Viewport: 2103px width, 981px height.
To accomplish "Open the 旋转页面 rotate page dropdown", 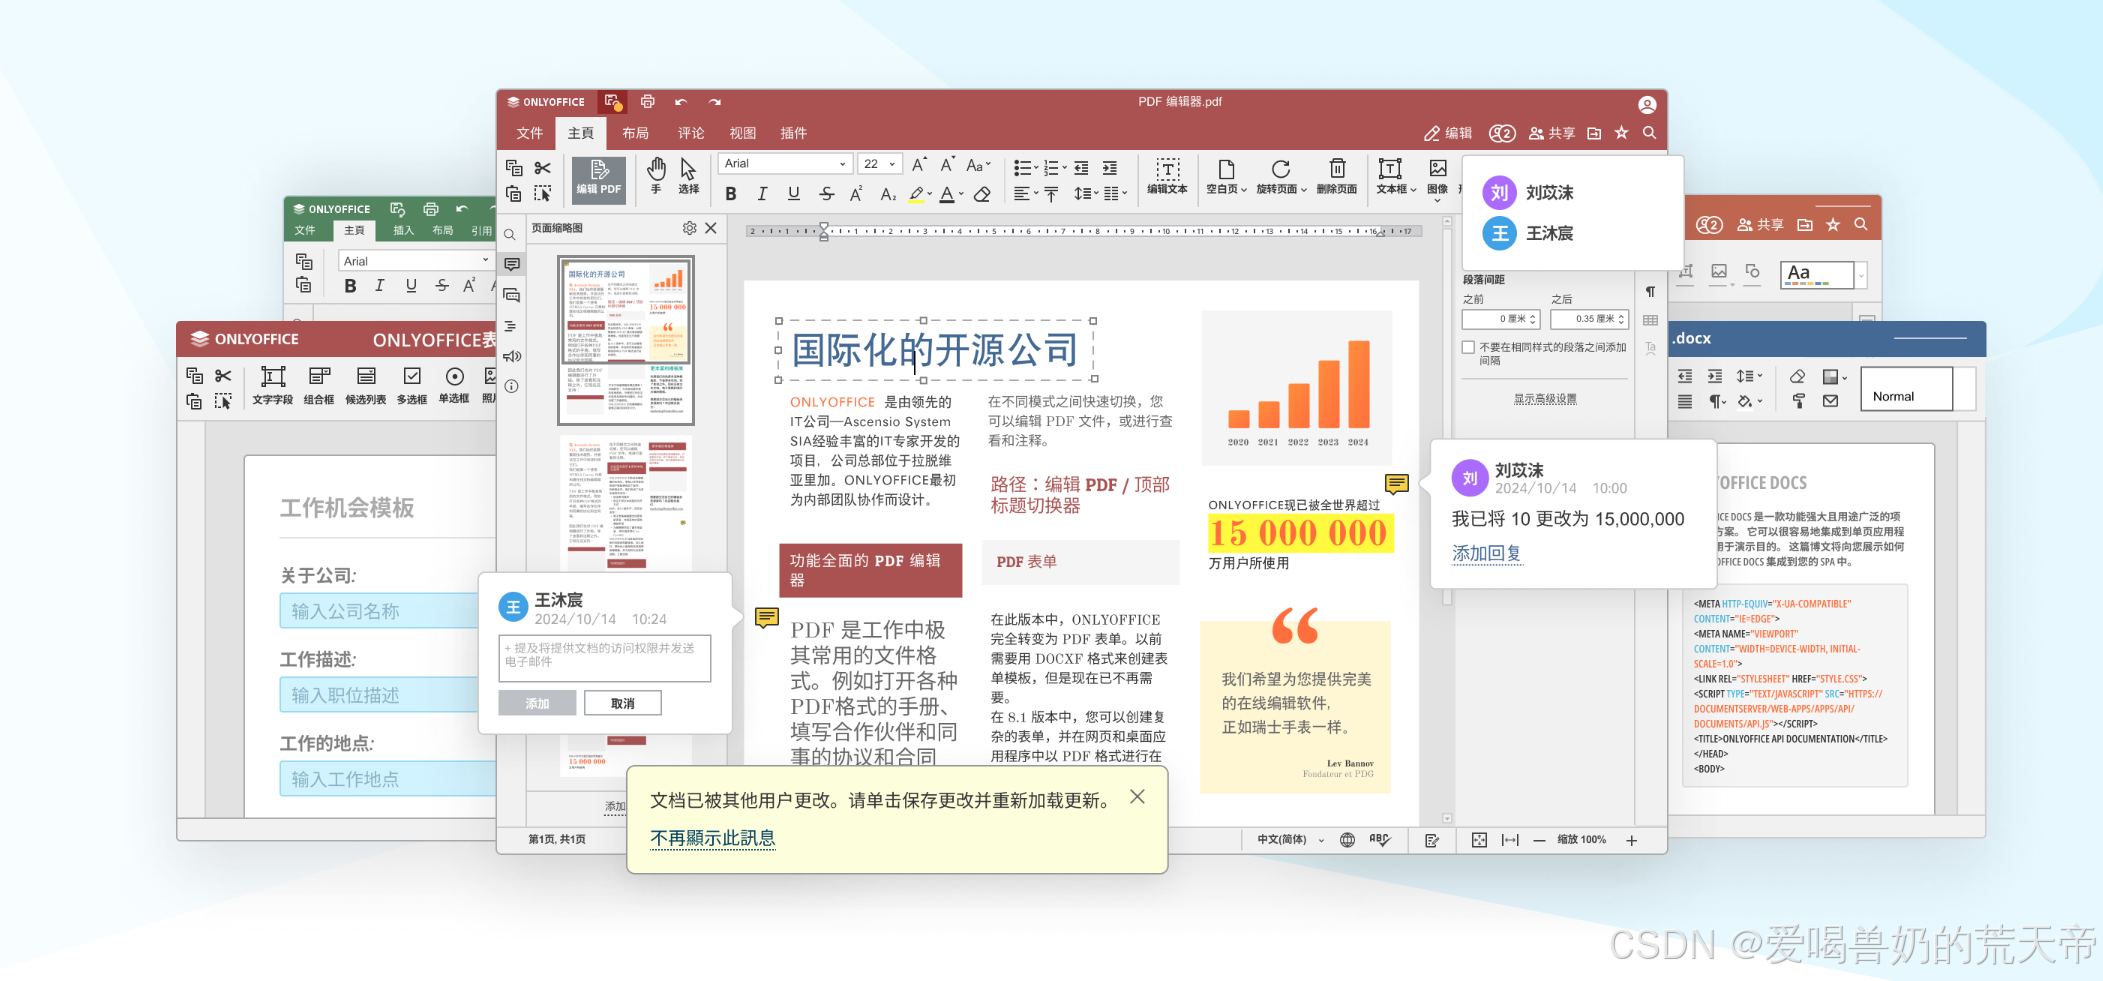I will click(x=1281, y=176).
